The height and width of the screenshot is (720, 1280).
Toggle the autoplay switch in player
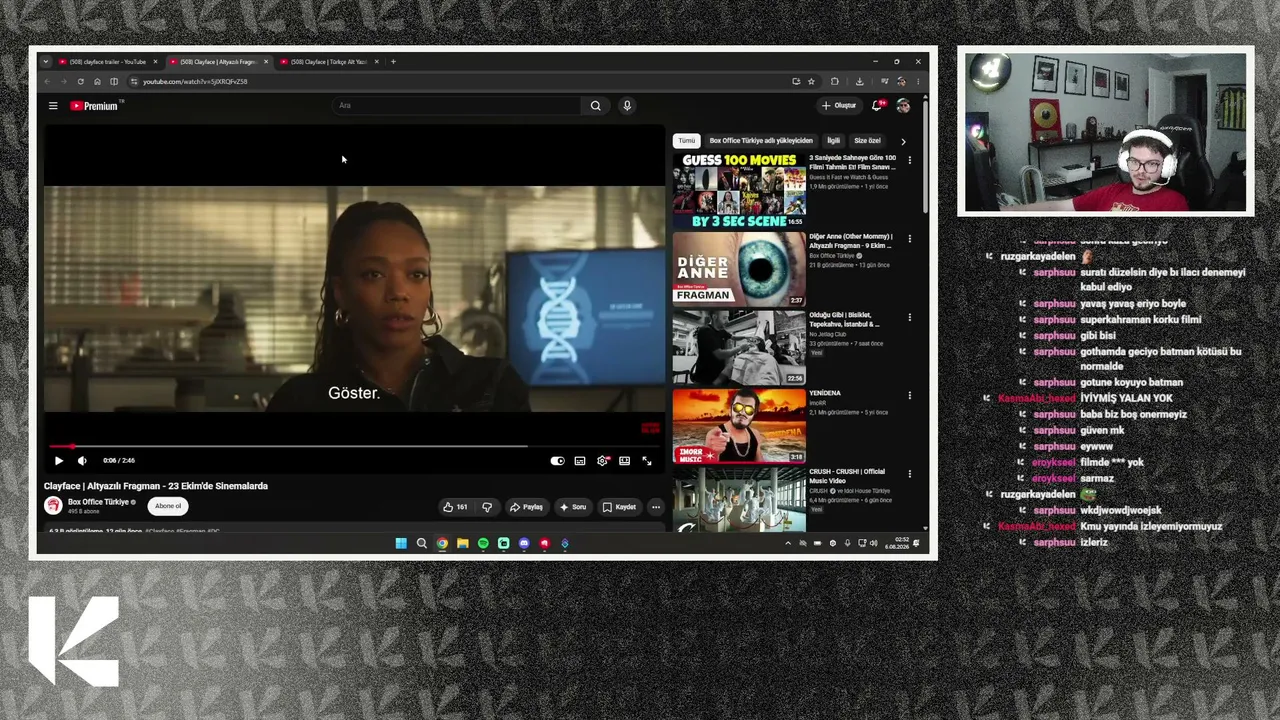click(x=557, y=461)
